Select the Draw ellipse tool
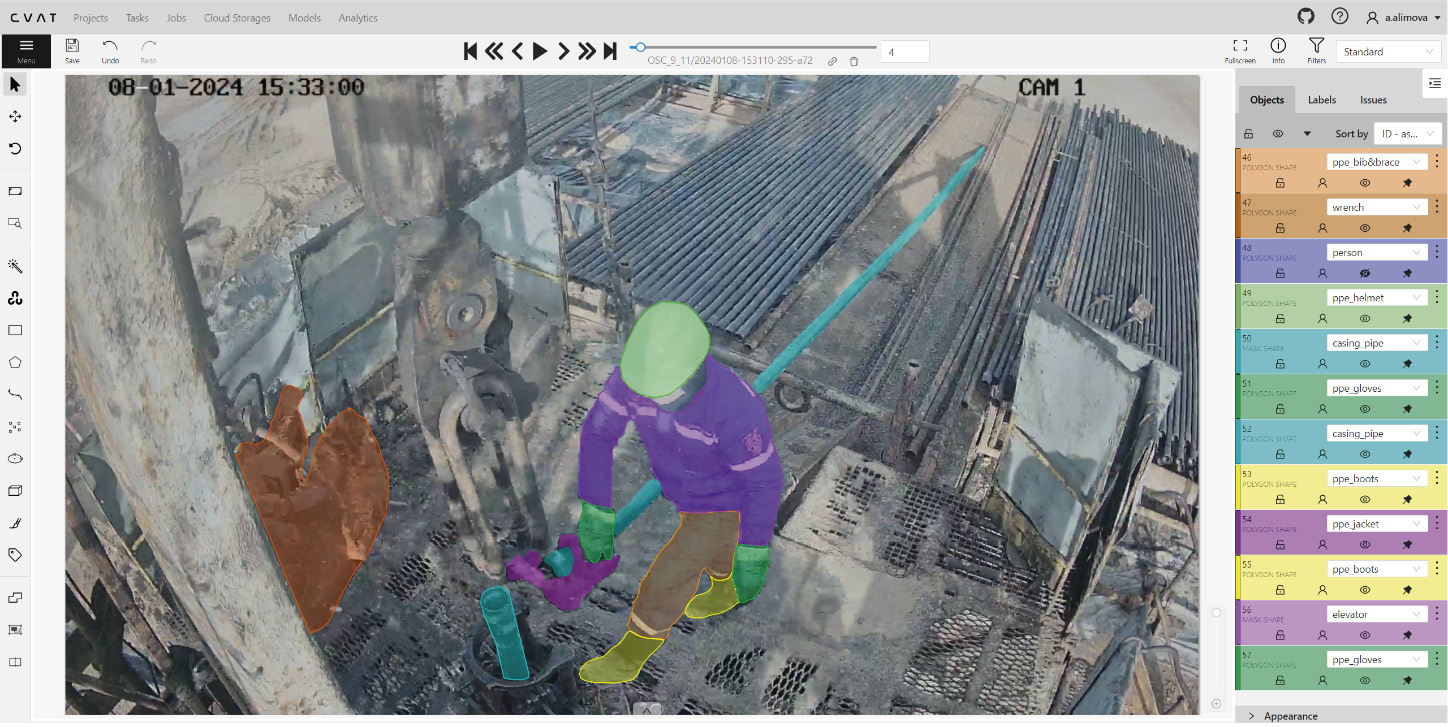This screenshot has height=727, width=1448. click(x=15, y=458)
